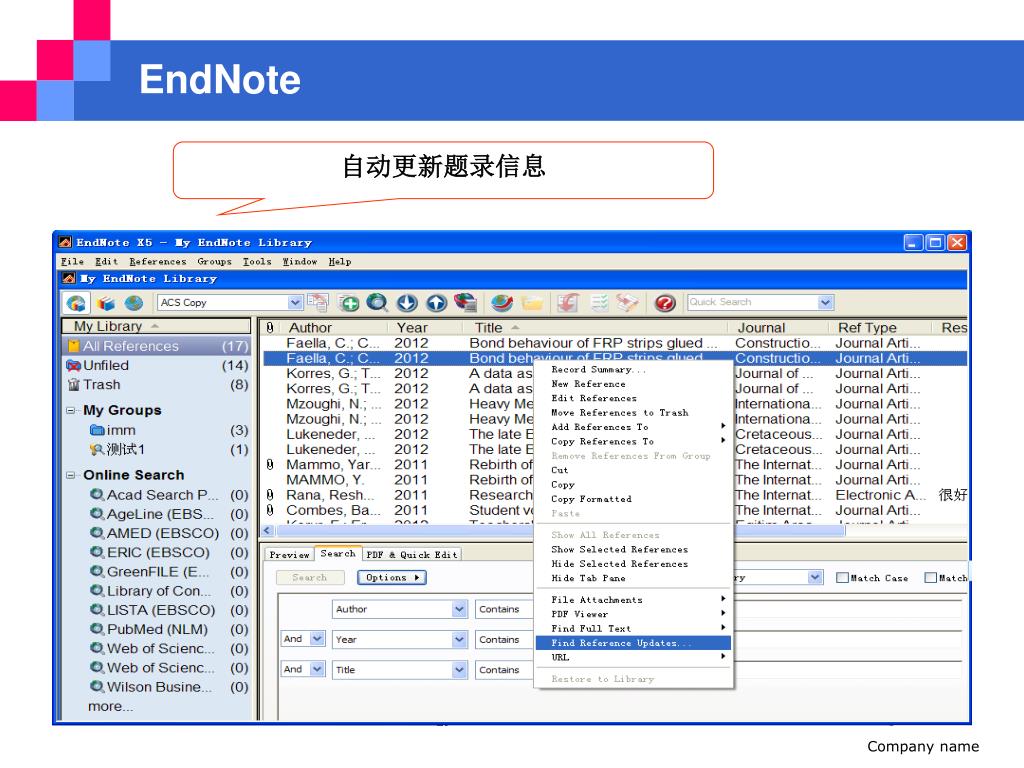This screenshot has height=768, width=1024.
Task: Open Online Search magnifier icon in toolbar
Action: point(377,302)
